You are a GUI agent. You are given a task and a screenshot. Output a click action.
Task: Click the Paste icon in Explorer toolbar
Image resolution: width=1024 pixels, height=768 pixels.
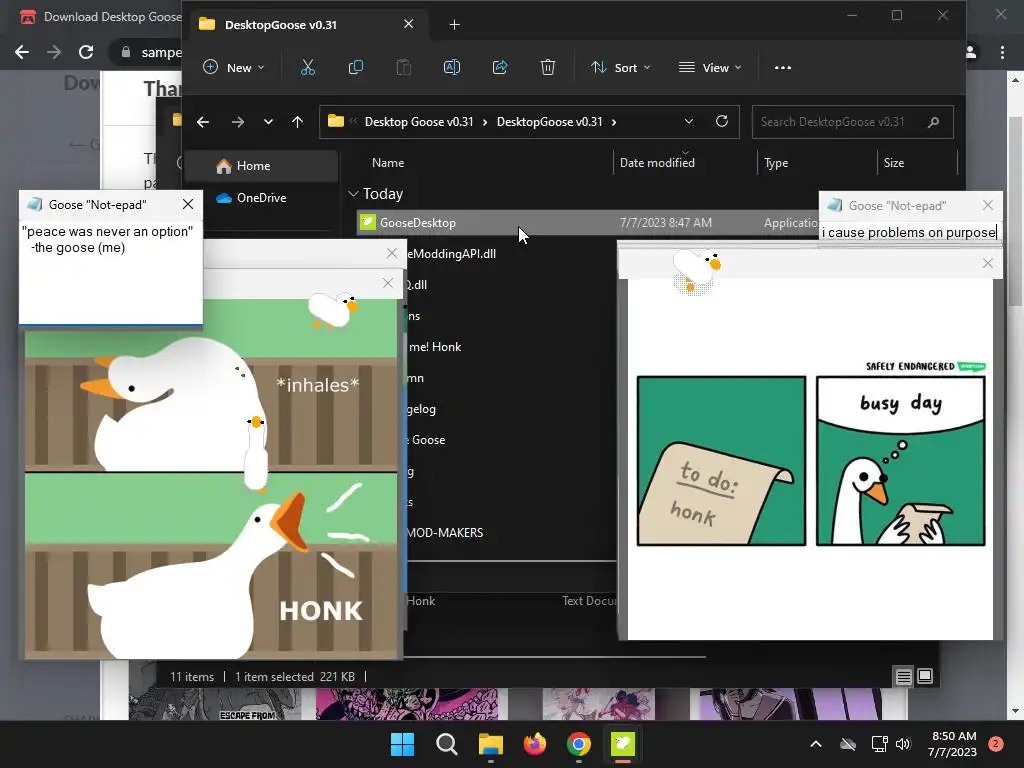[404, 67]
